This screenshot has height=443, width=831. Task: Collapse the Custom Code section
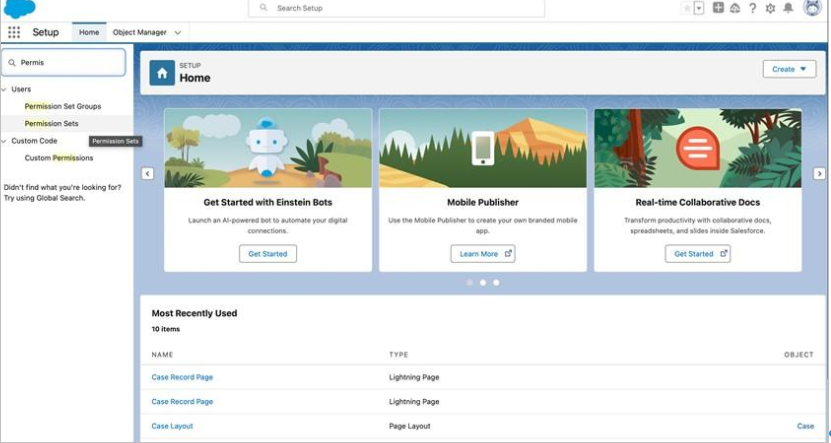click(5, 141)
